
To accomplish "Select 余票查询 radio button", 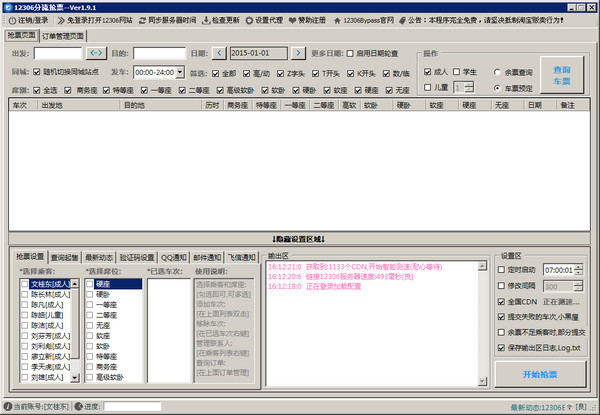I will pos(497,72).
